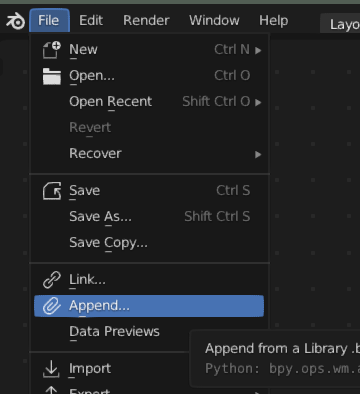Open the Render menu
Image resolution: width=360 pixels, height=394 pixels.
coord(146,20)
